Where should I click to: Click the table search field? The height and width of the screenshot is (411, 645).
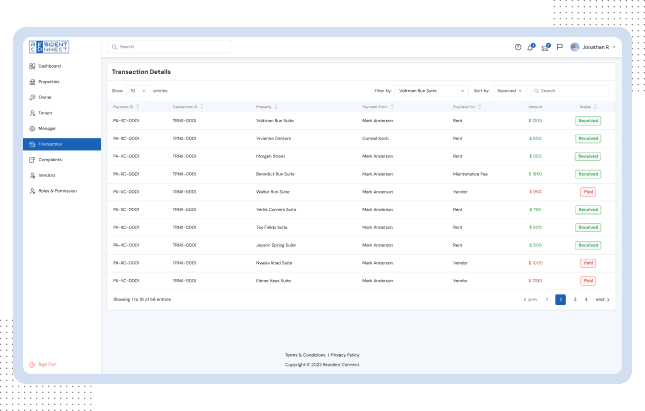coord(572,90)
